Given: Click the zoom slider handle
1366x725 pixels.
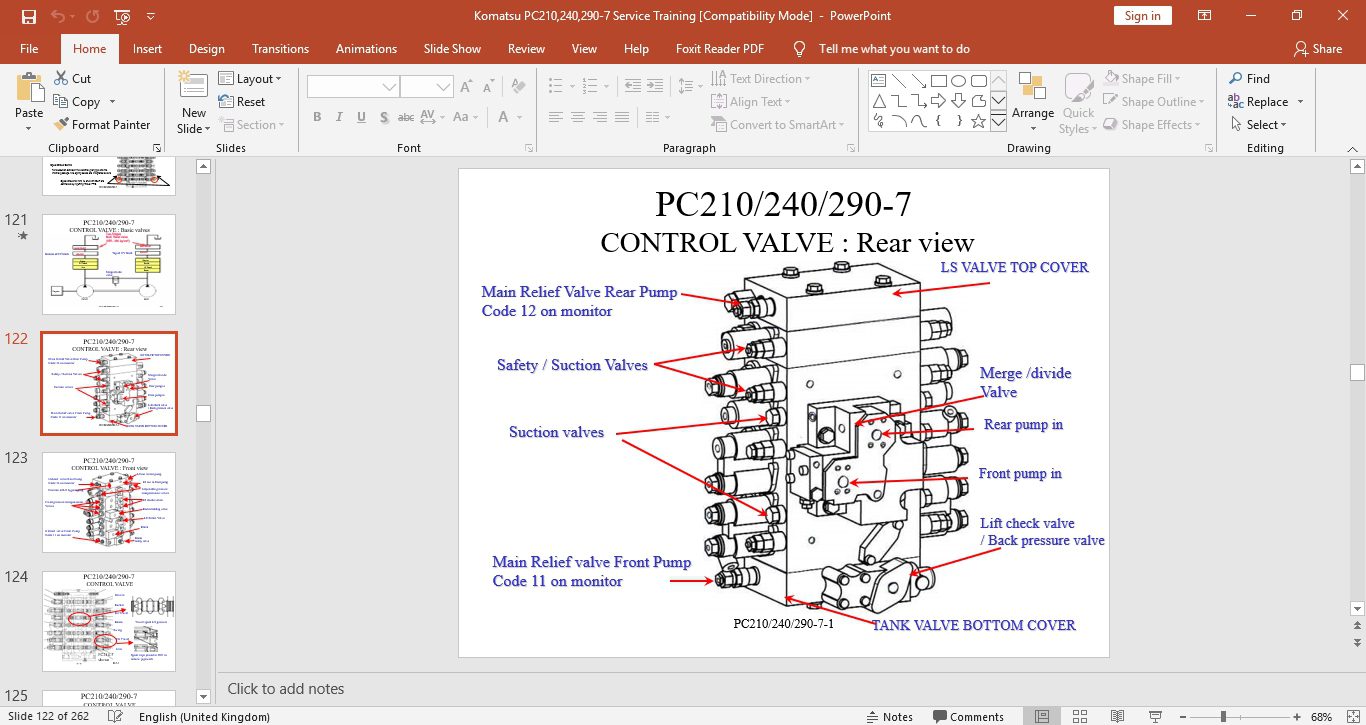Looking at the screenshot, I should 1223,716.
